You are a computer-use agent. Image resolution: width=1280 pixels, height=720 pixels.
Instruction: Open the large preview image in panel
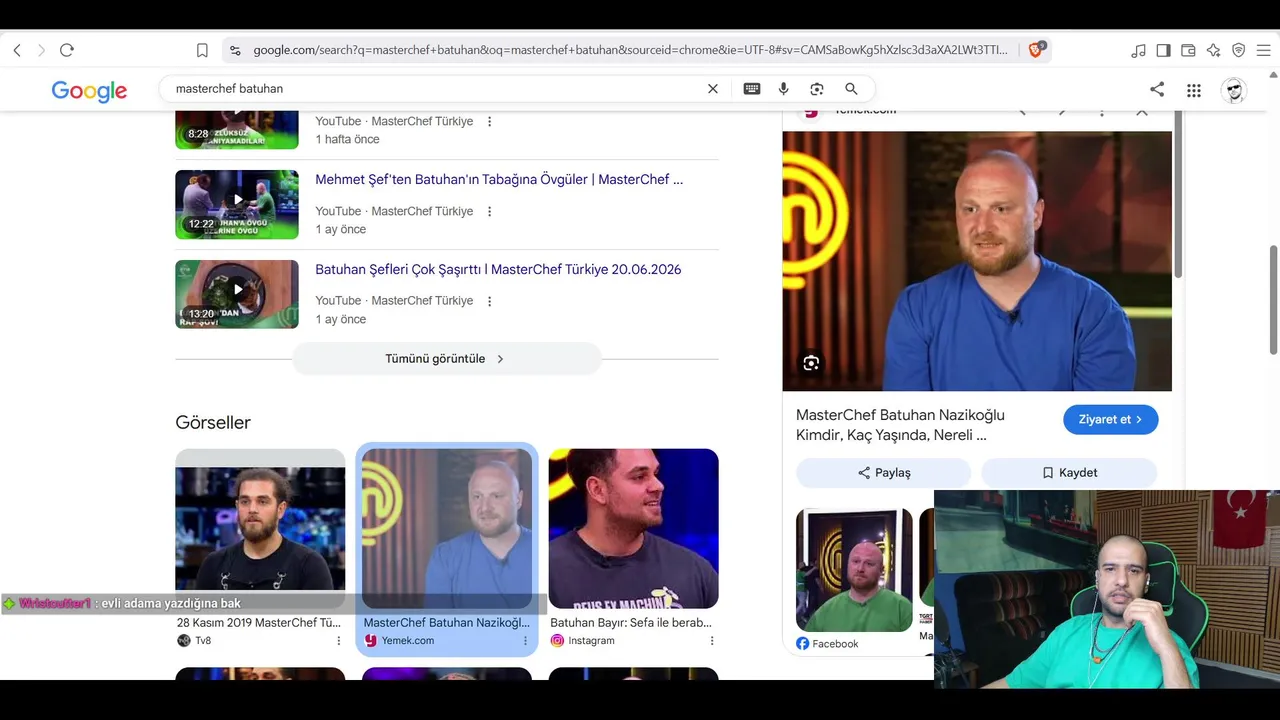[977, 261]
